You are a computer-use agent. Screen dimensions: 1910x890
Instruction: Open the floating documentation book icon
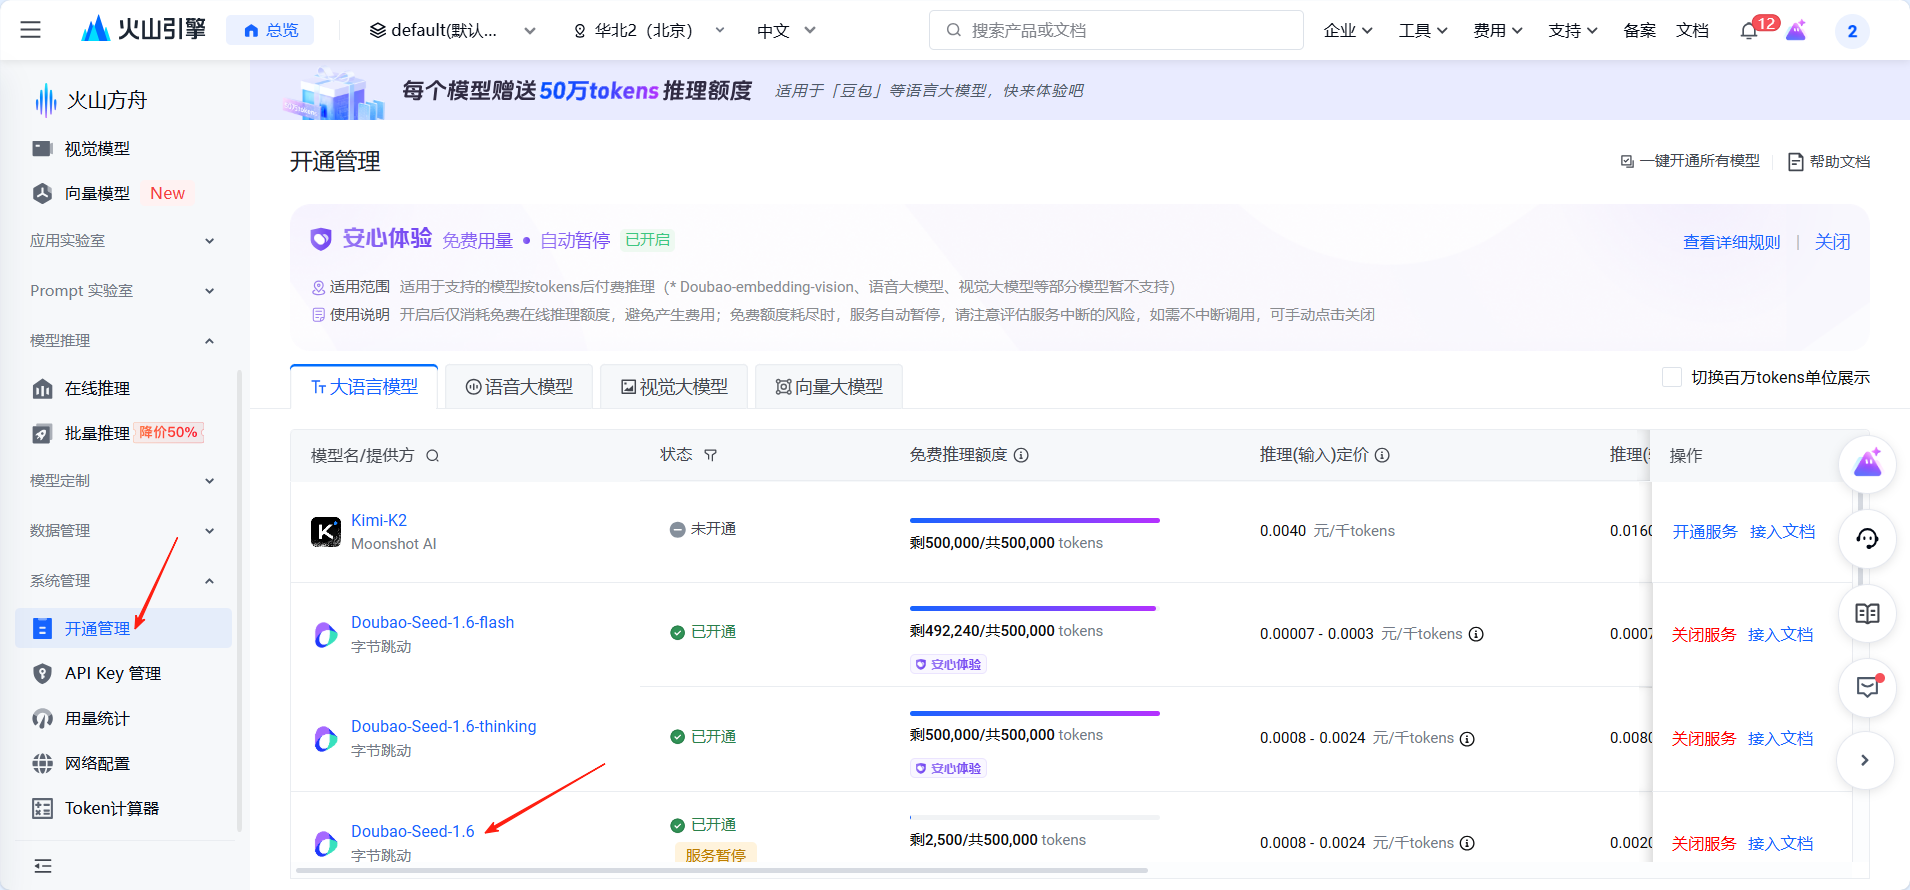click(x=1867, y=614)
